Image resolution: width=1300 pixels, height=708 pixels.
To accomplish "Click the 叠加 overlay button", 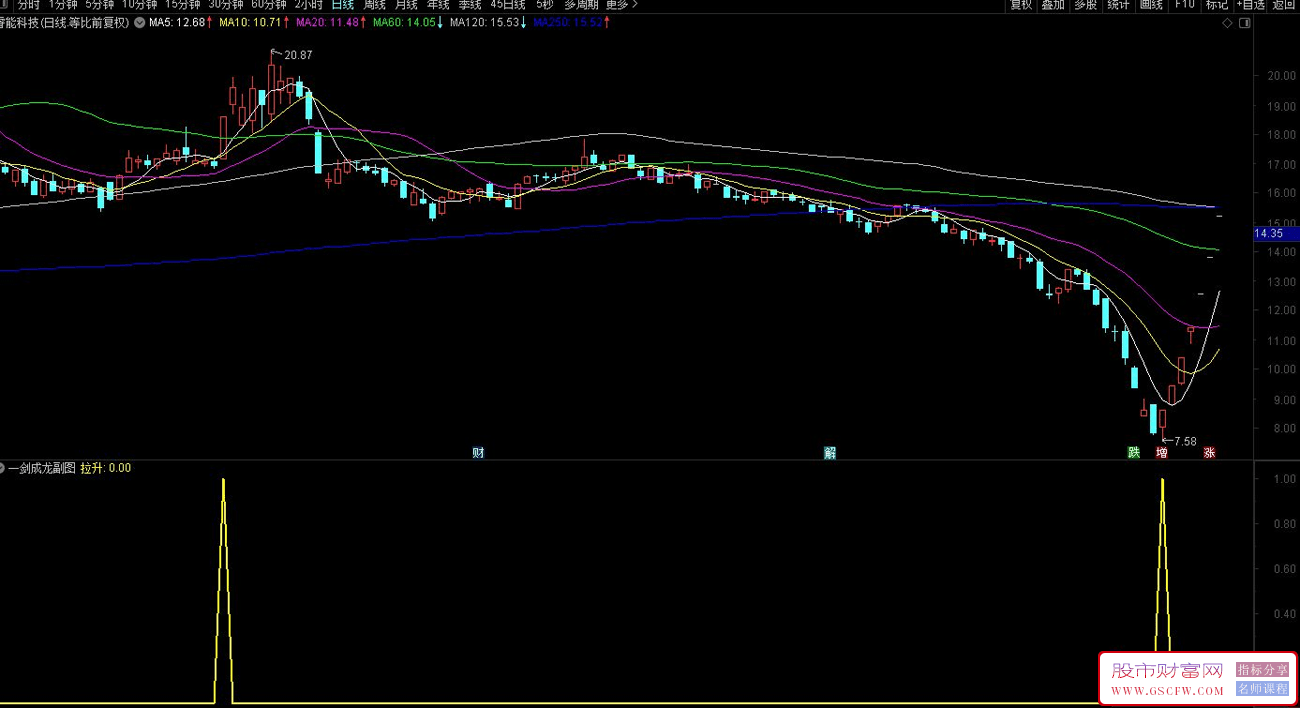I will [1053, 4].
